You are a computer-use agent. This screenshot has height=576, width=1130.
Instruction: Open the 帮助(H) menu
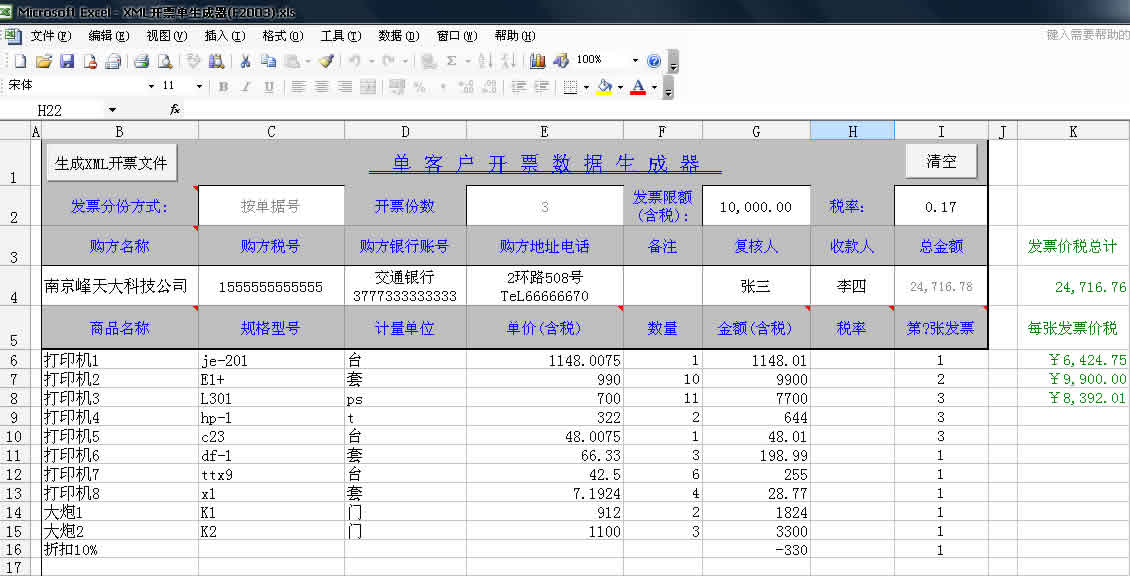pyautogui.click(x=515, y=35)
